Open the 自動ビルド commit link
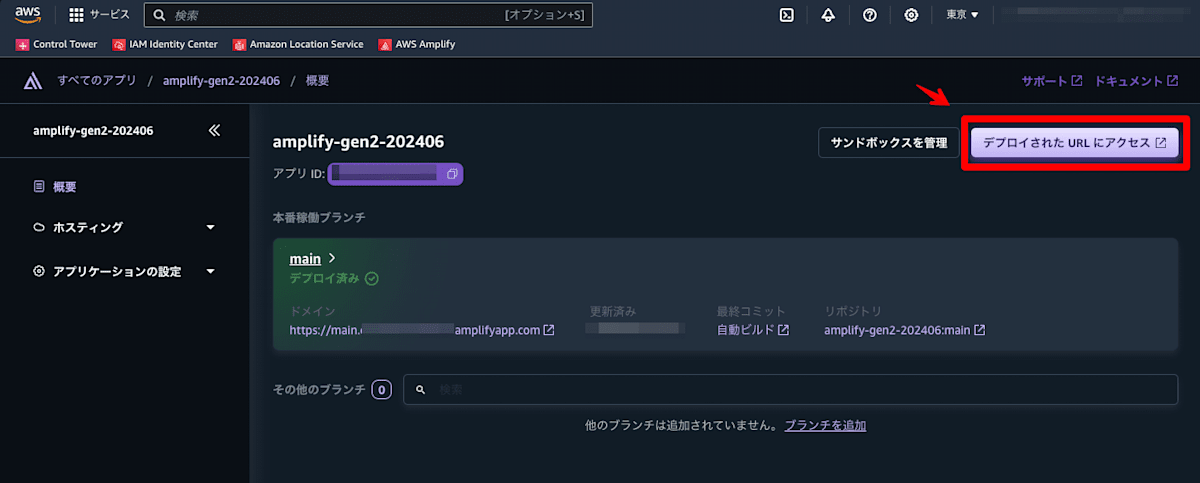1200x483 pixels. [753, 330]
